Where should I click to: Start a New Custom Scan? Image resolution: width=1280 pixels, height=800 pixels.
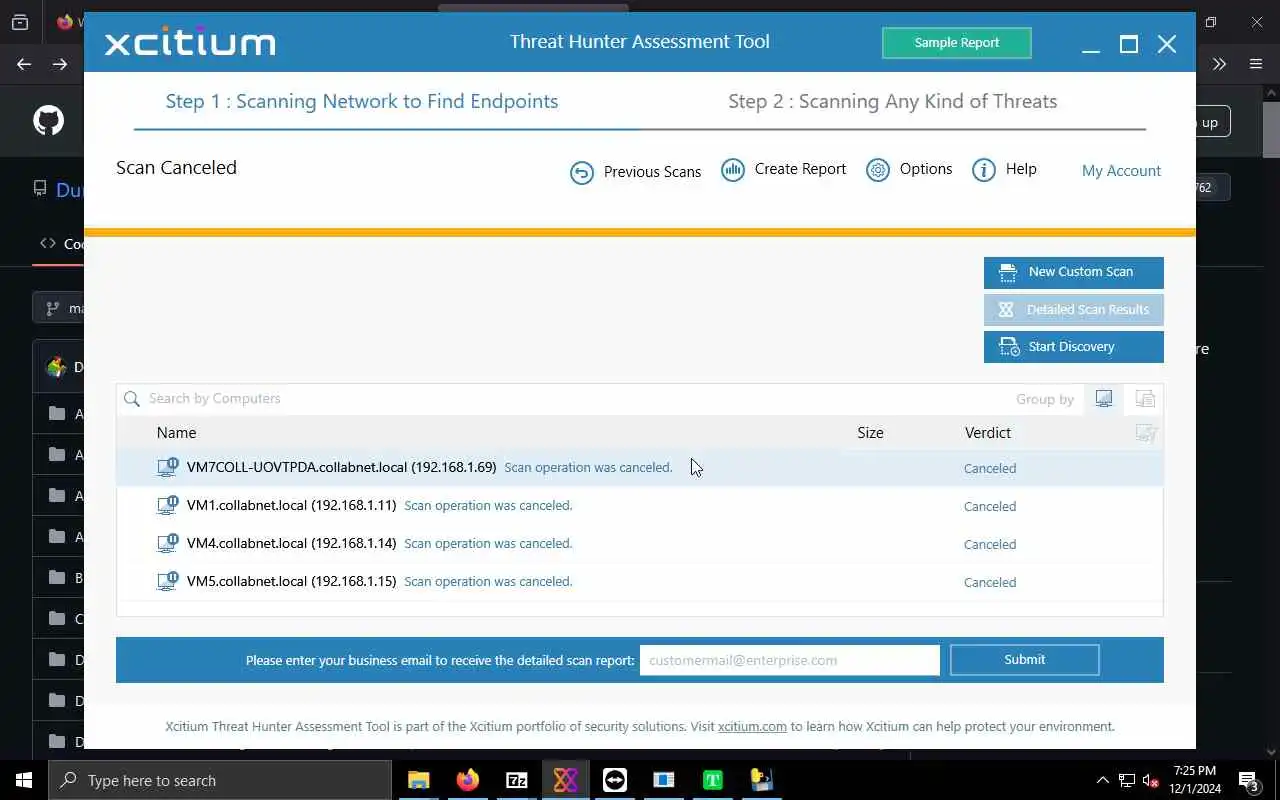point(1073,272)
